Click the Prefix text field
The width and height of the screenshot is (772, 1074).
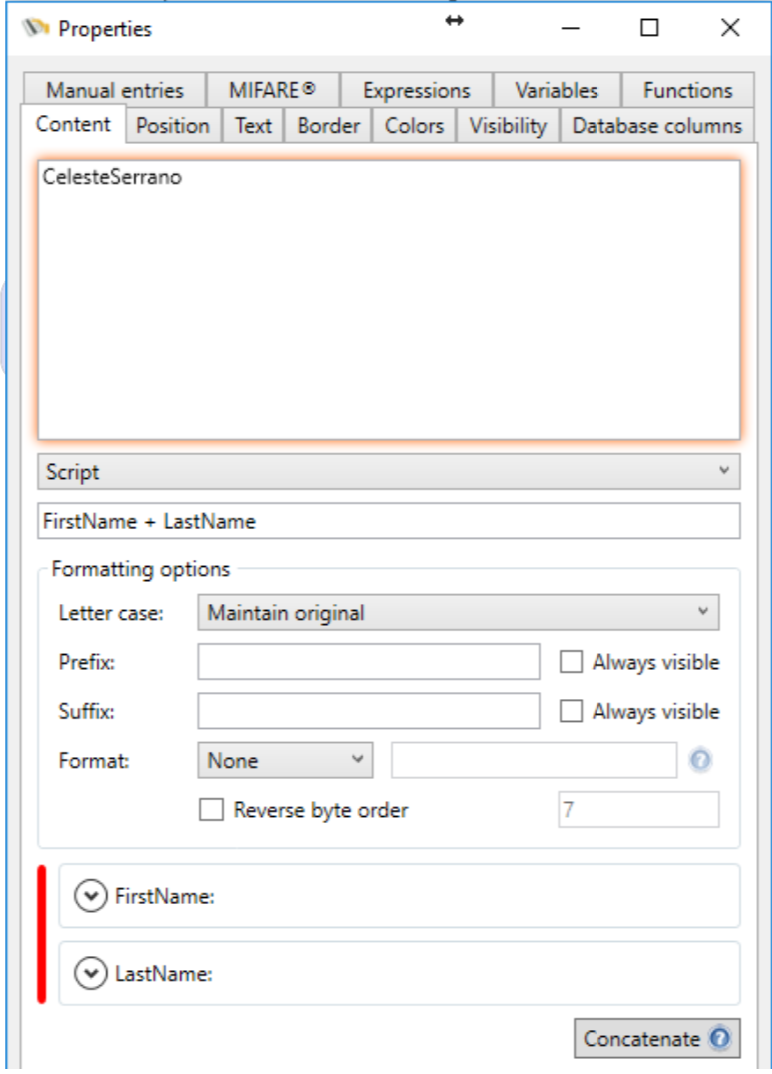pyautogui.click(x=369, y=662)
